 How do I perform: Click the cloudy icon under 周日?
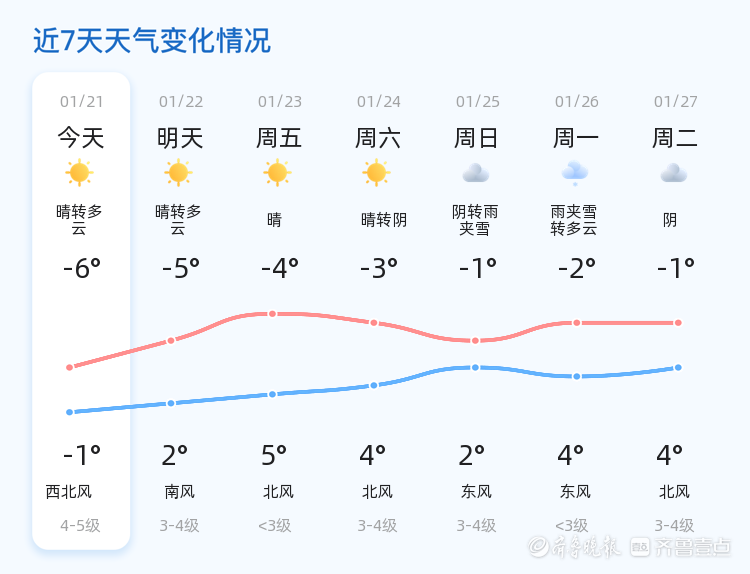[475, 173]
